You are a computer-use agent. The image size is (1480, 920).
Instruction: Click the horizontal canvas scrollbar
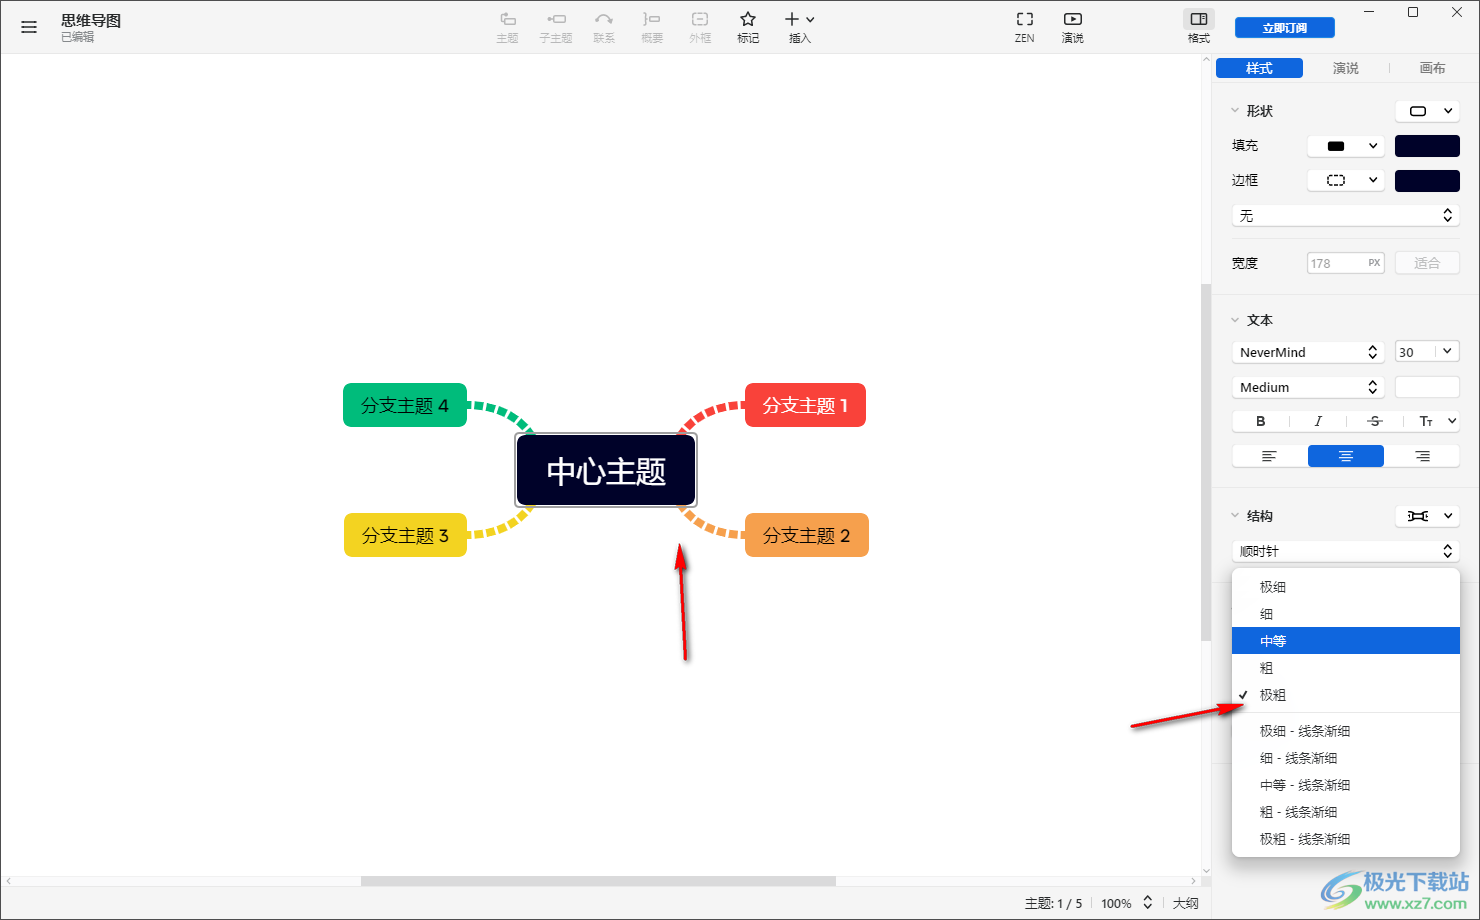[x=598, y=881]
